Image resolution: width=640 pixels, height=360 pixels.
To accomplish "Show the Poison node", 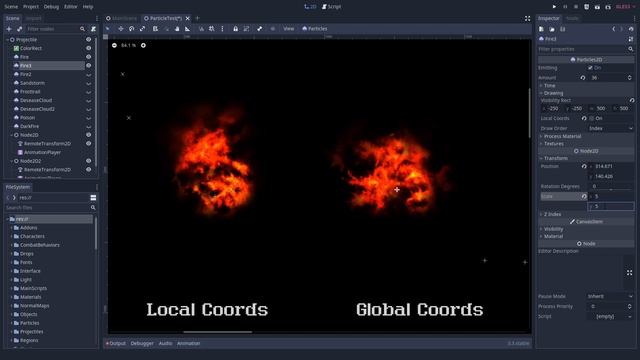I will point(88,118).
